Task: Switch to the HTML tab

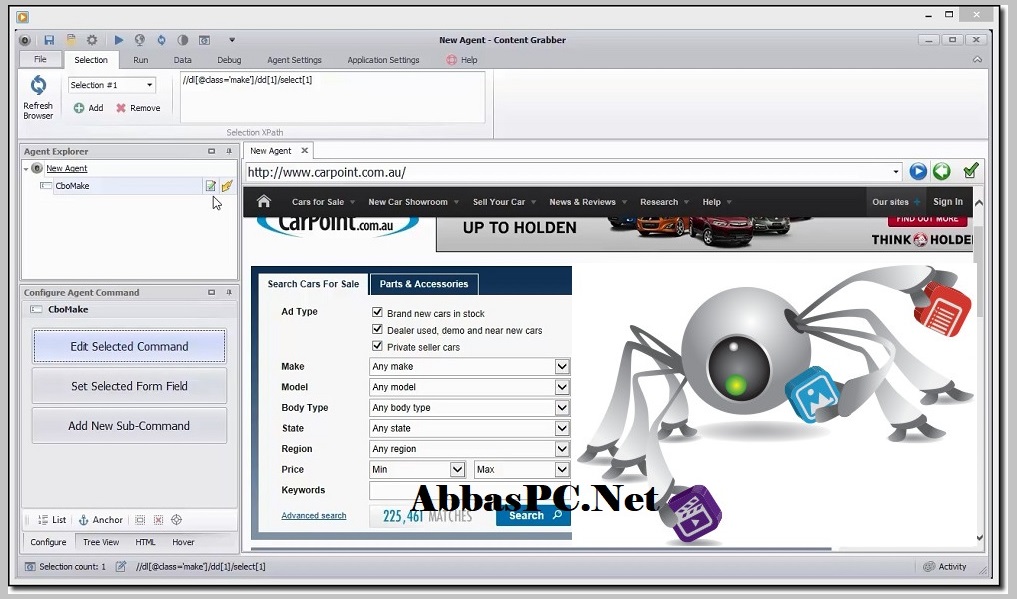Action: [x=145, y=542]
